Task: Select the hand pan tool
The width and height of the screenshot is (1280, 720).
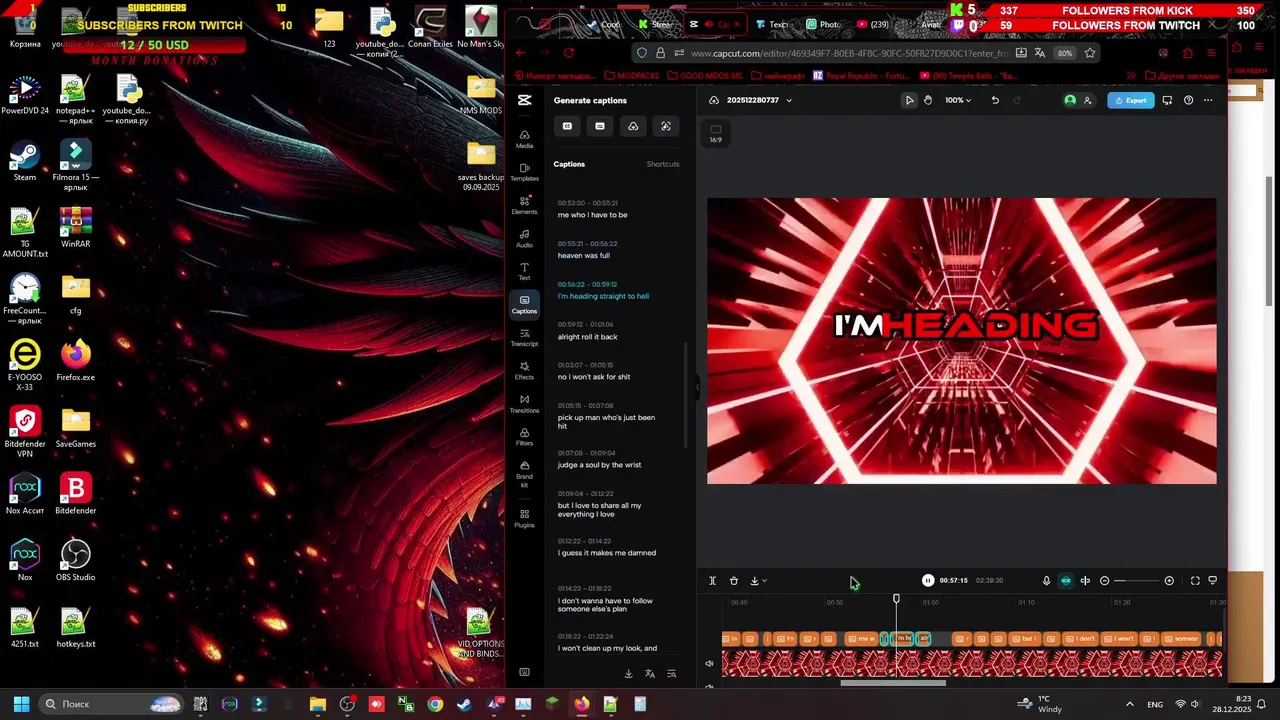Action: 928,100
